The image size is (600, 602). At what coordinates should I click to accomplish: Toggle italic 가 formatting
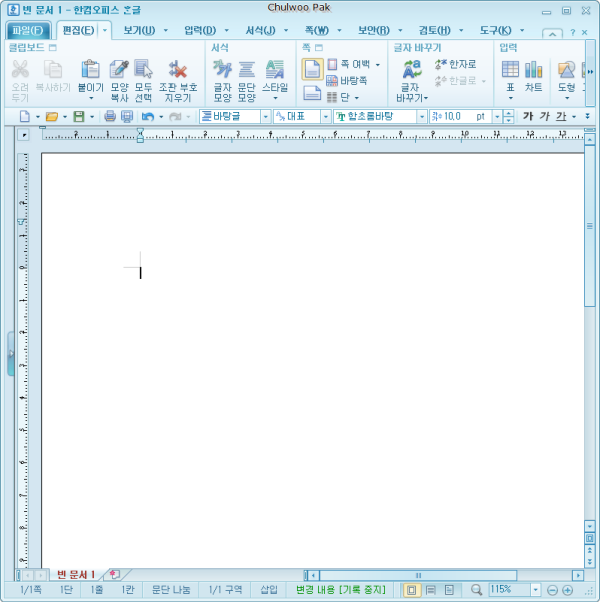tap(544, 116)
